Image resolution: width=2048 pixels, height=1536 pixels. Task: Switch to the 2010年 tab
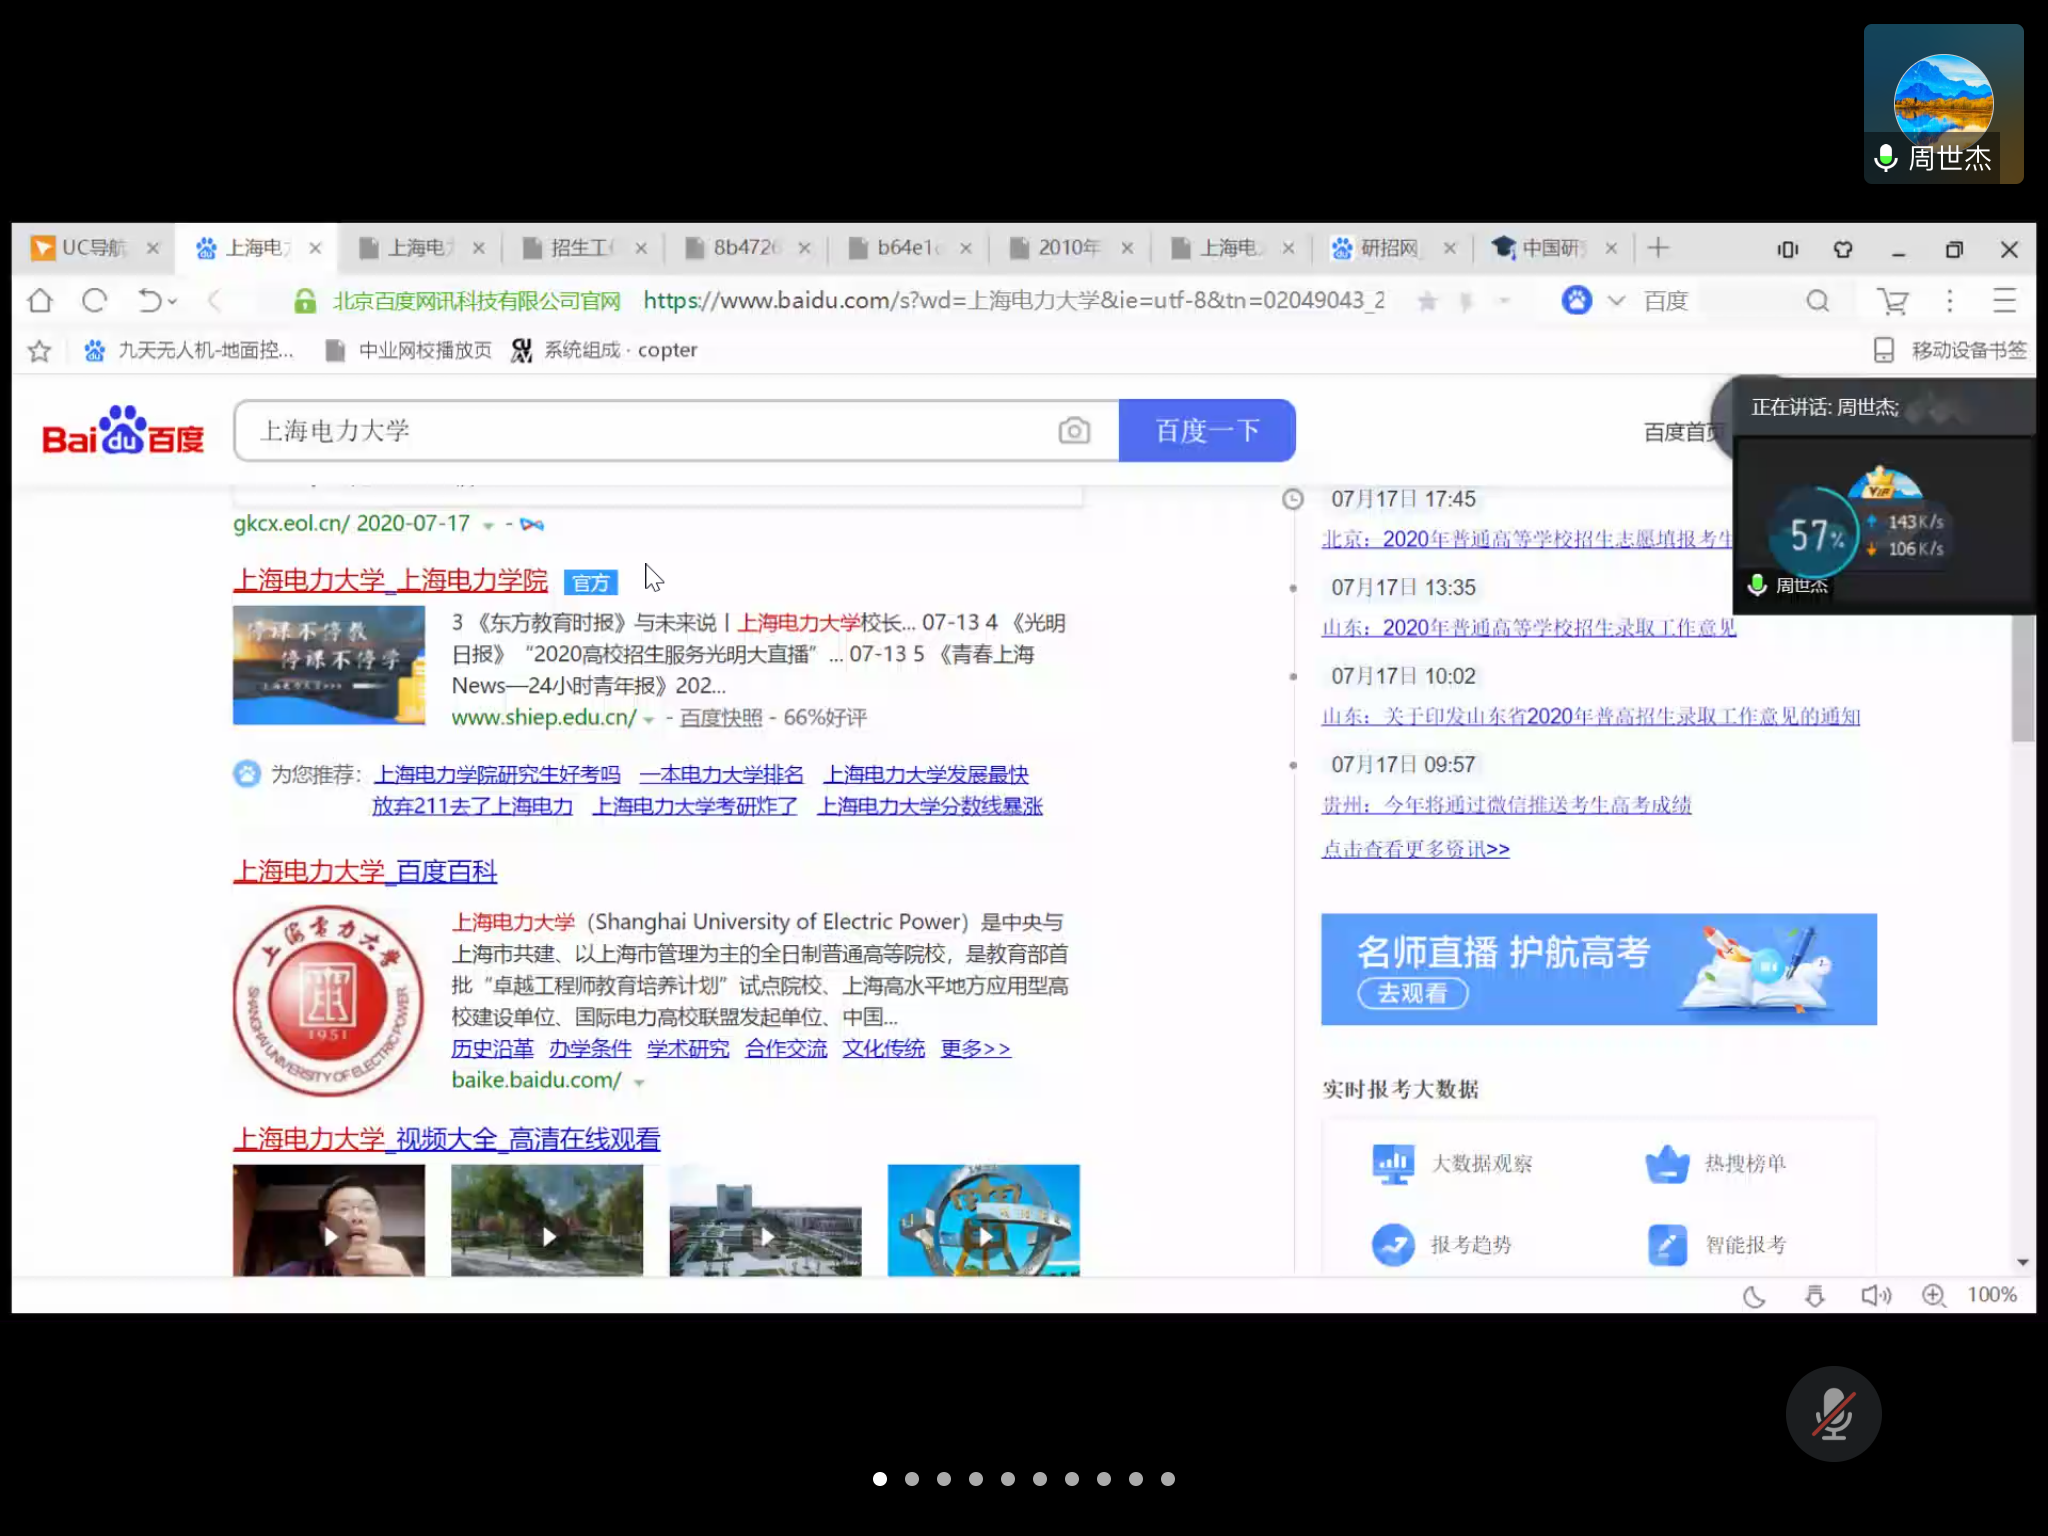[x=1067, y=248]
